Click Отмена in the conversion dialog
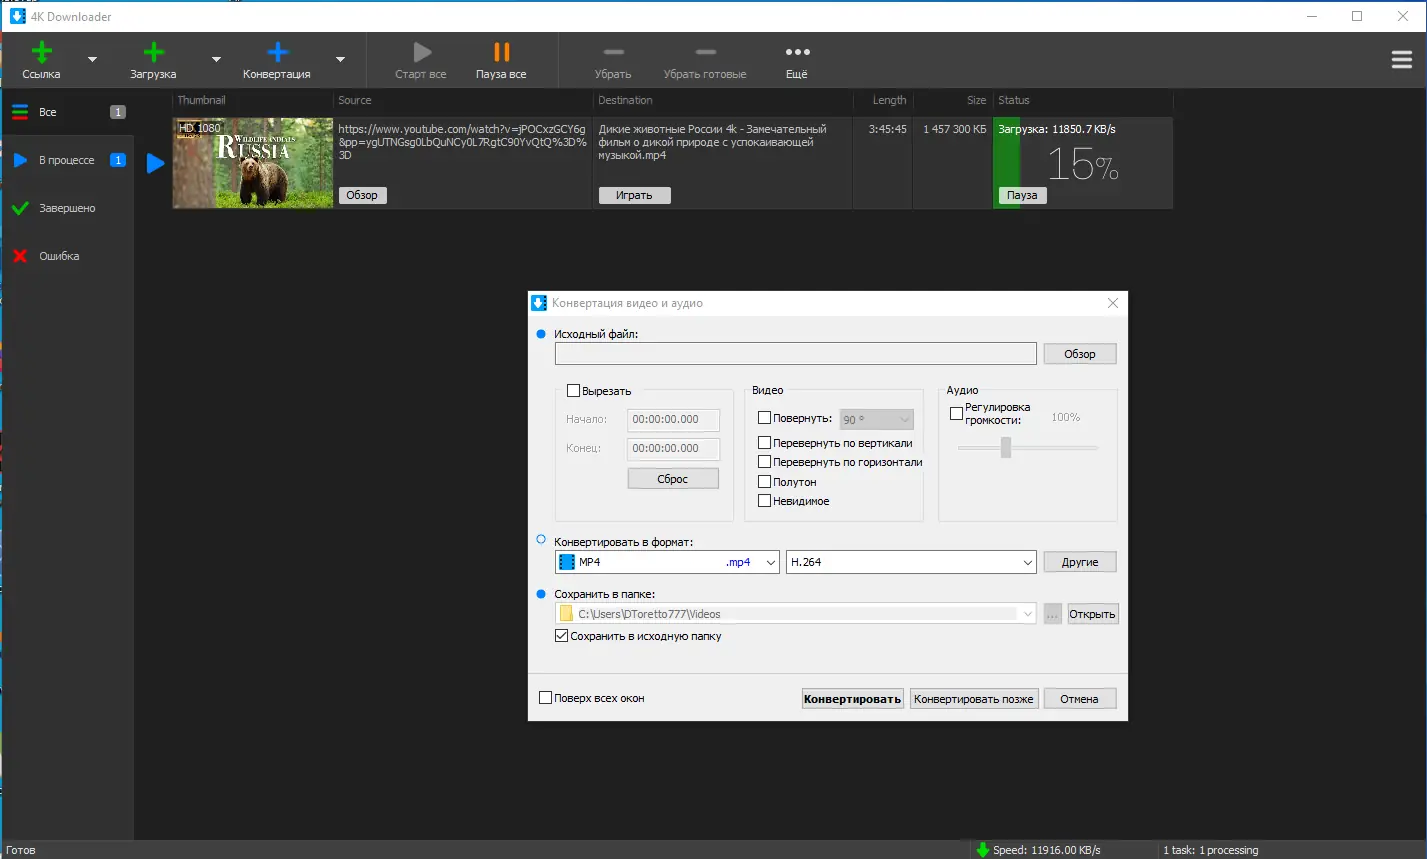 (x=1079, y=699)
